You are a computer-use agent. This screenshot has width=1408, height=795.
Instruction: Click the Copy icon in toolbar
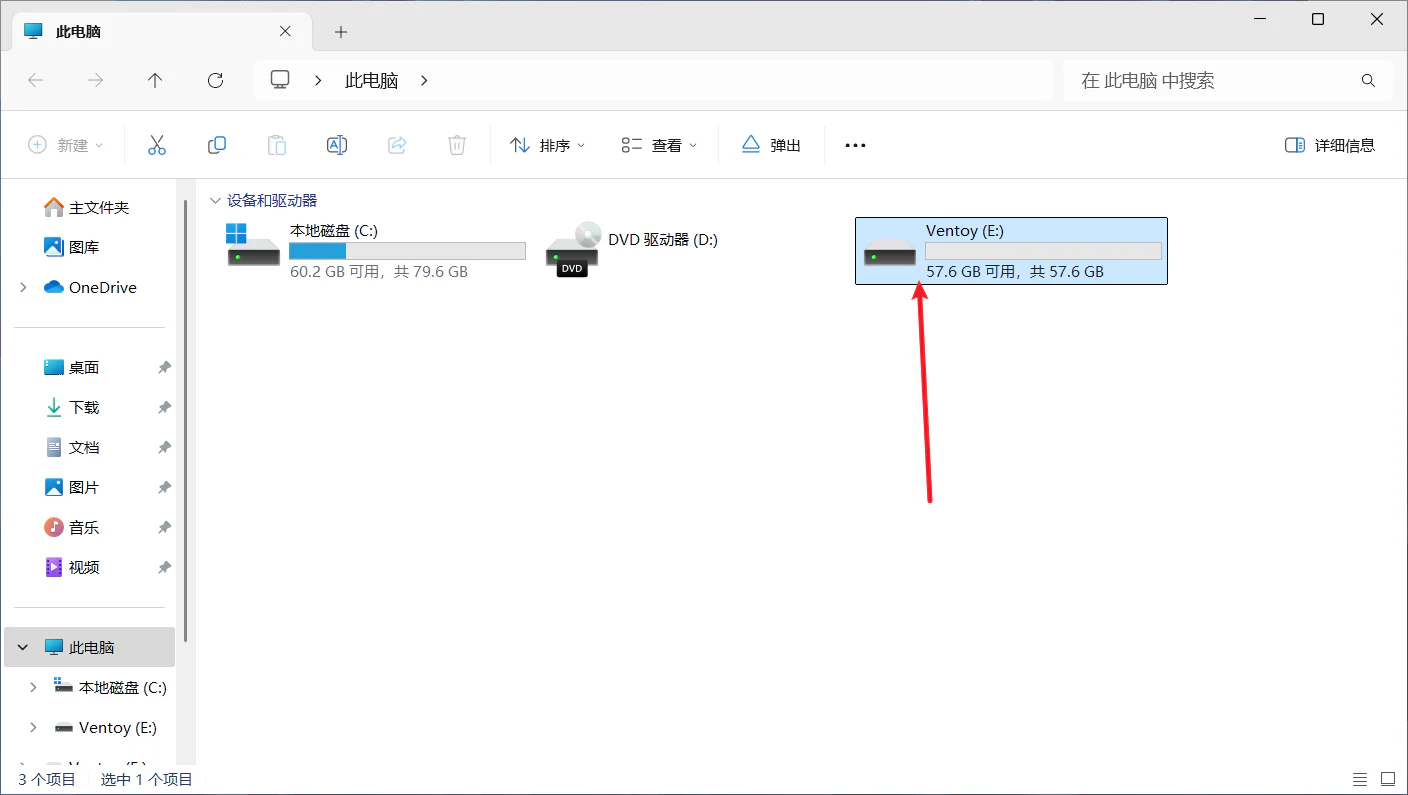(x=216, y=145)
